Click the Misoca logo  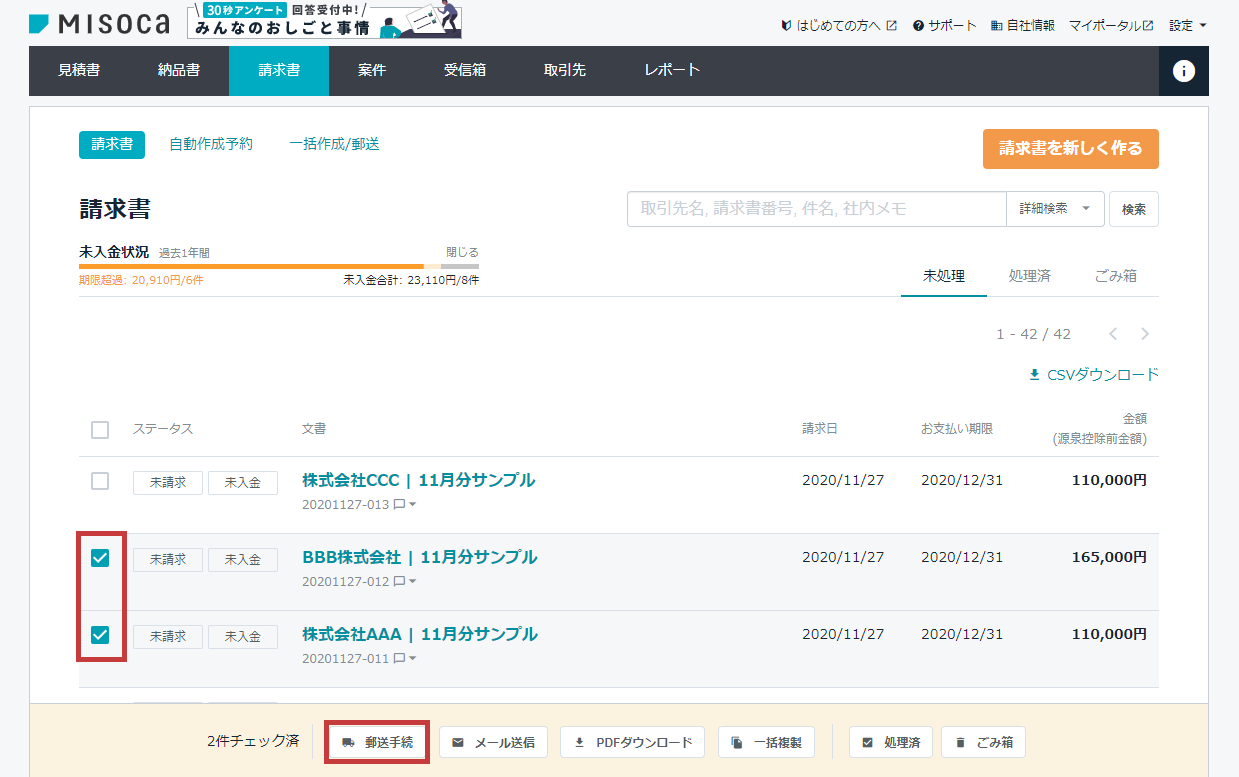pyautogui.click(x=99, y=23)
